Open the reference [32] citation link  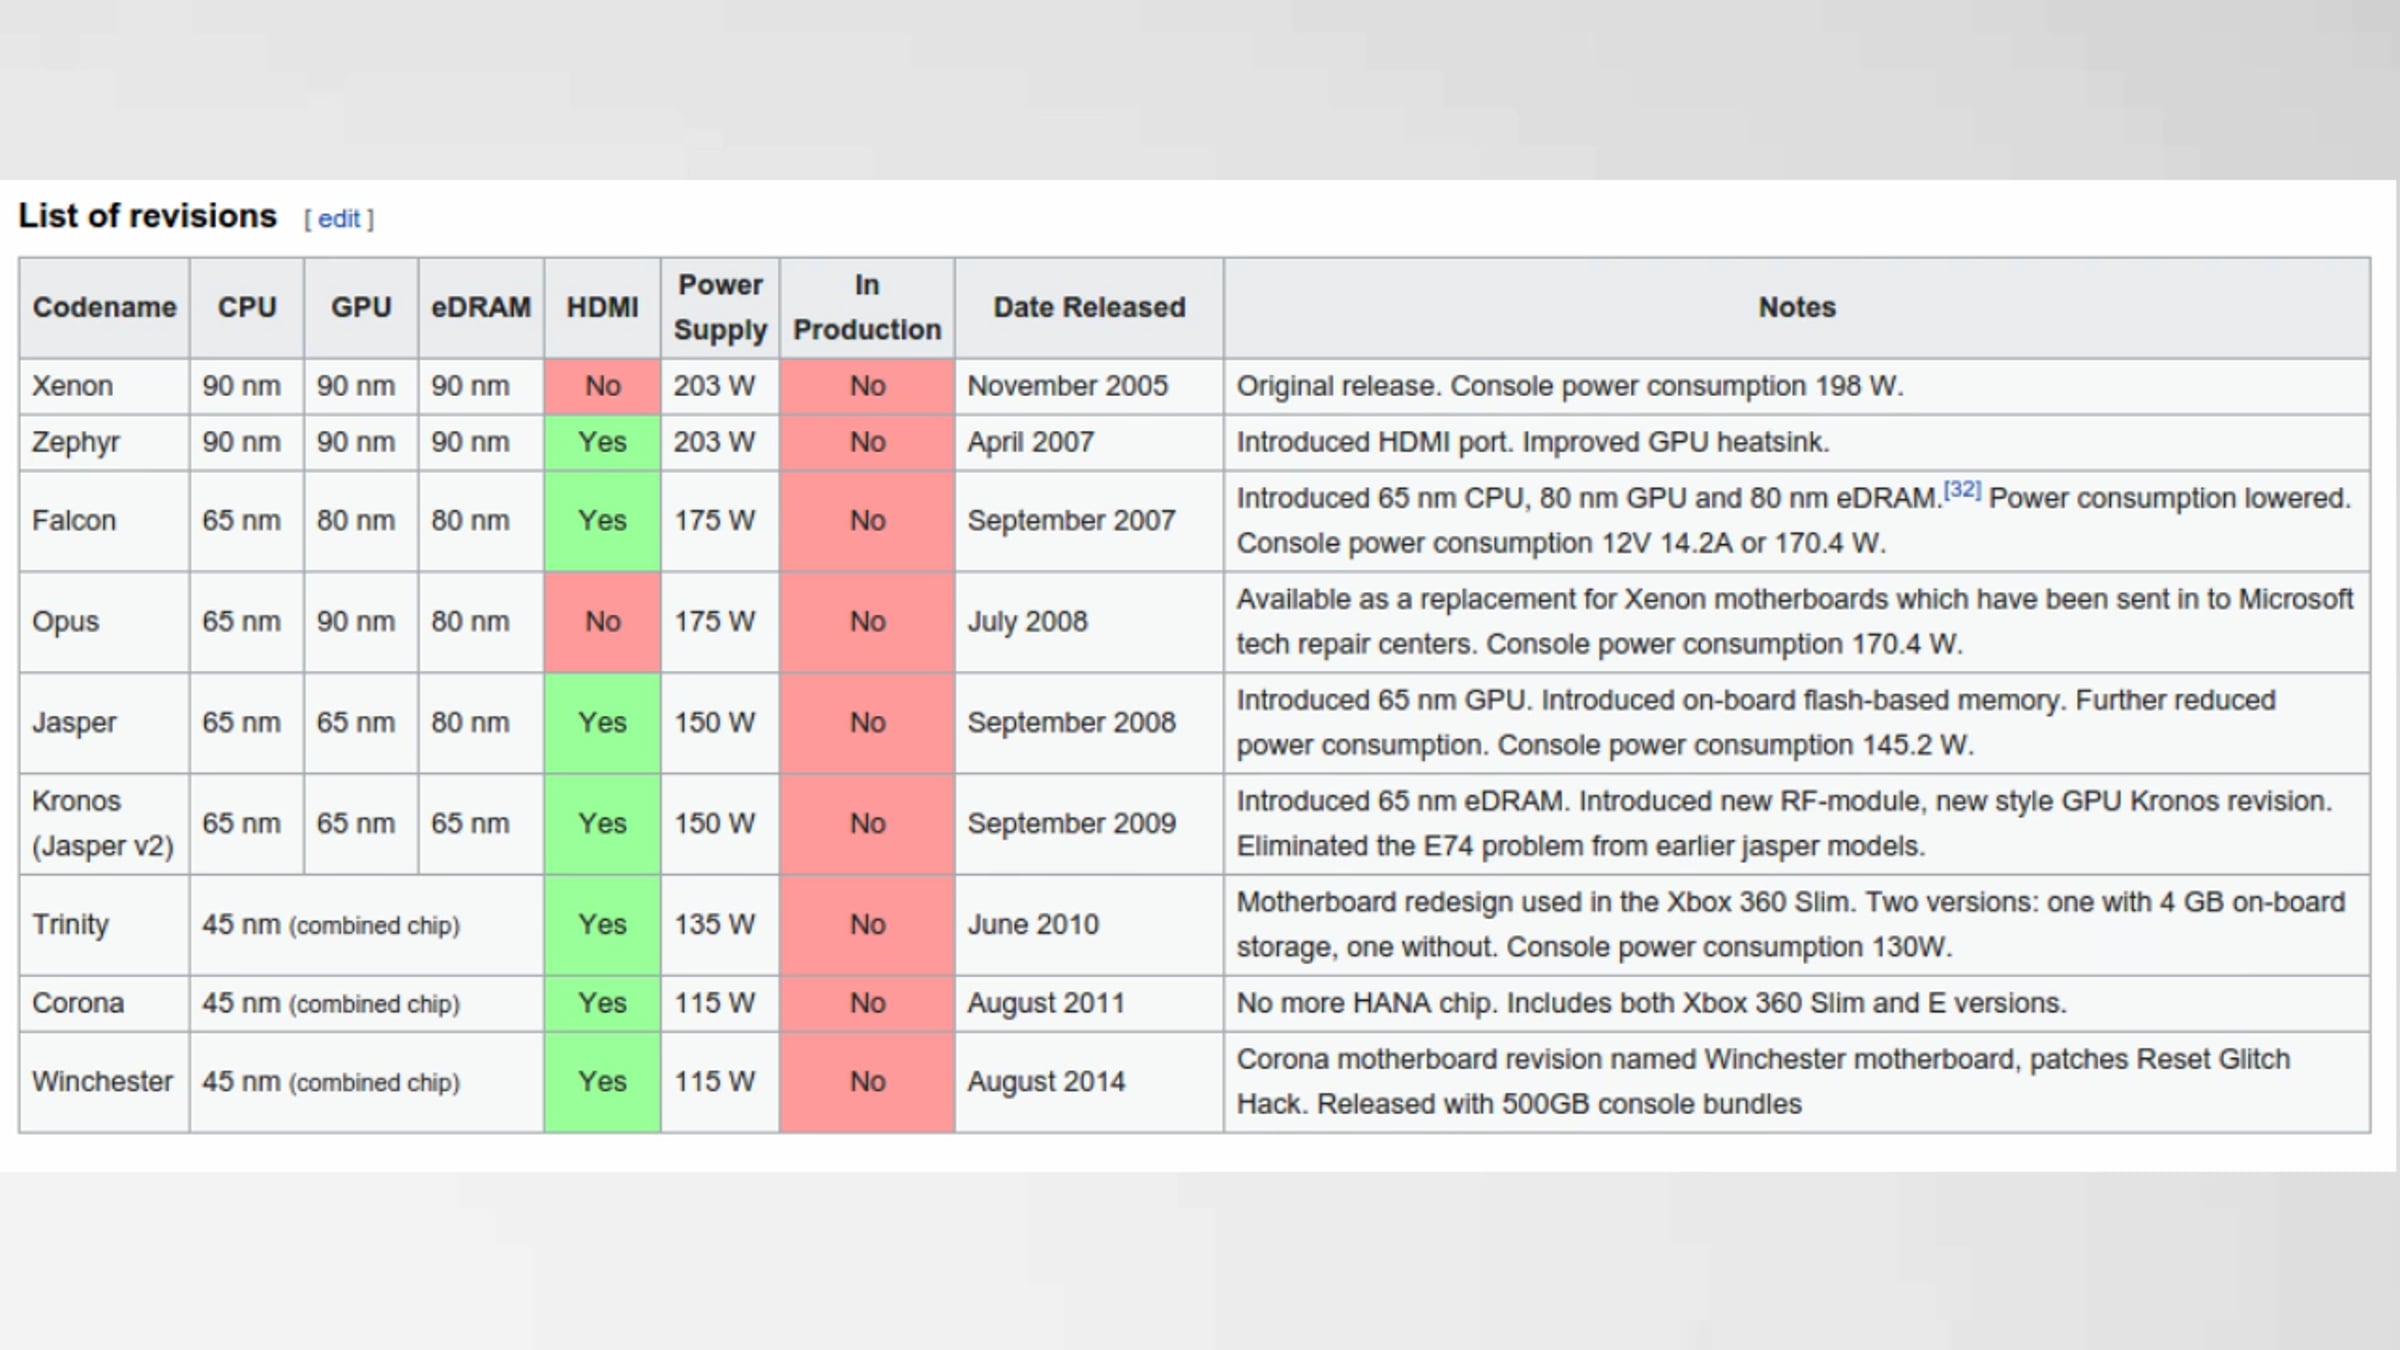(1961, 490)
